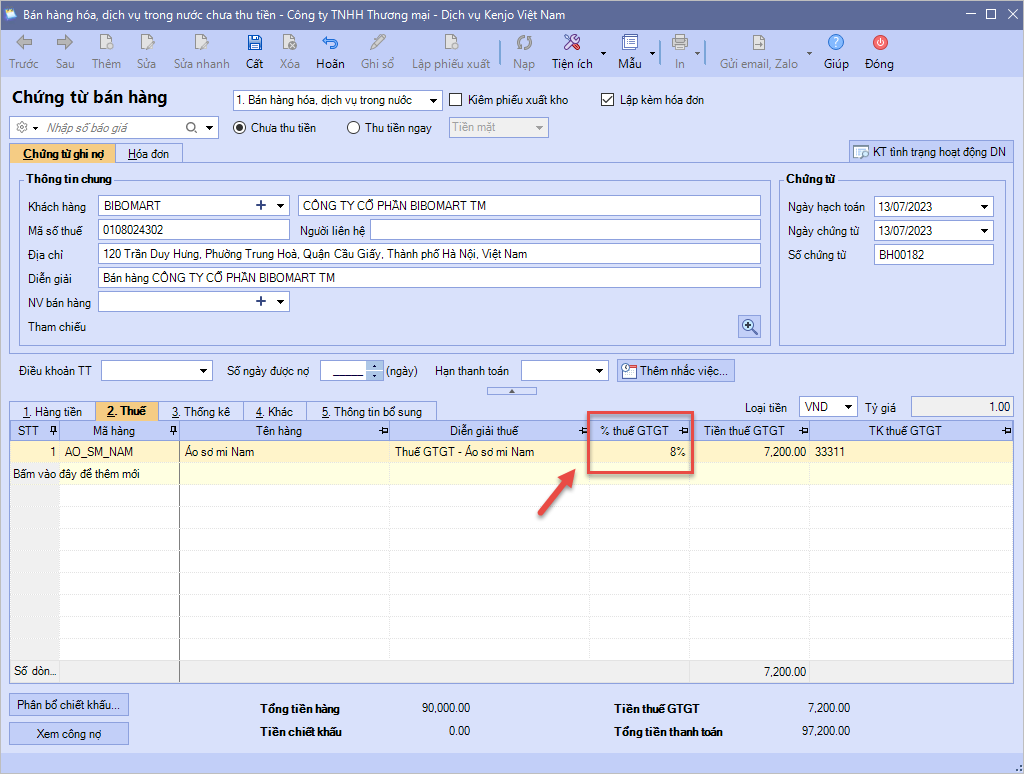Click the plus icon in Khách hàng field
The width and height of the screenshot is (1024, 774).
coord(261,206)
